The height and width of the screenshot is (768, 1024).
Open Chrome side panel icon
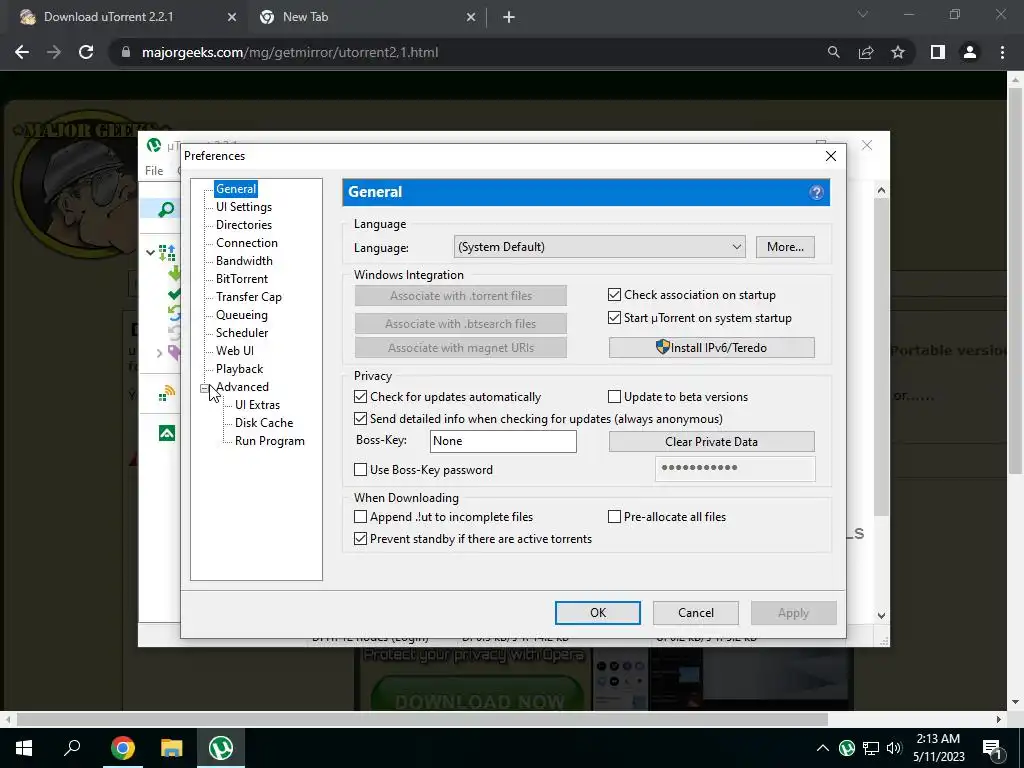tap(938, 52)
